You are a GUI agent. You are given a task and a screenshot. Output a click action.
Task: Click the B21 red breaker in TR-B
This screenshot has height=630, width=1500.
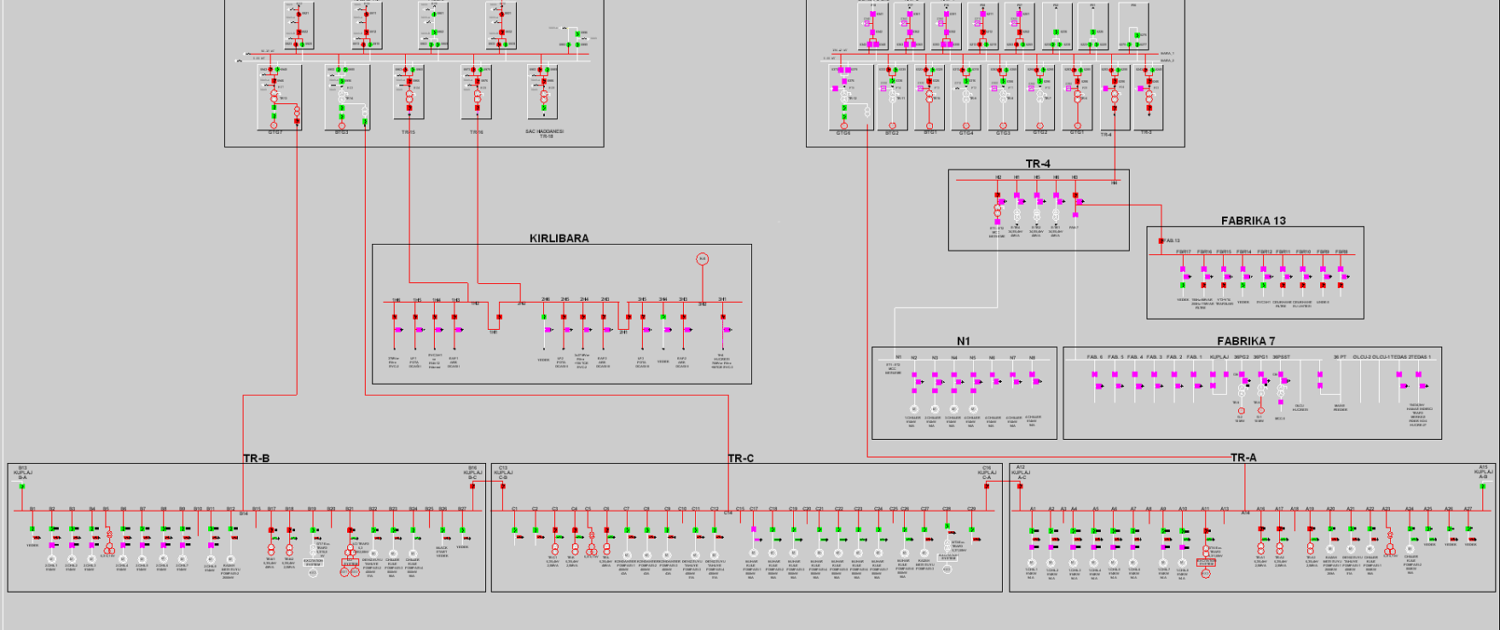tap(350, 531)
